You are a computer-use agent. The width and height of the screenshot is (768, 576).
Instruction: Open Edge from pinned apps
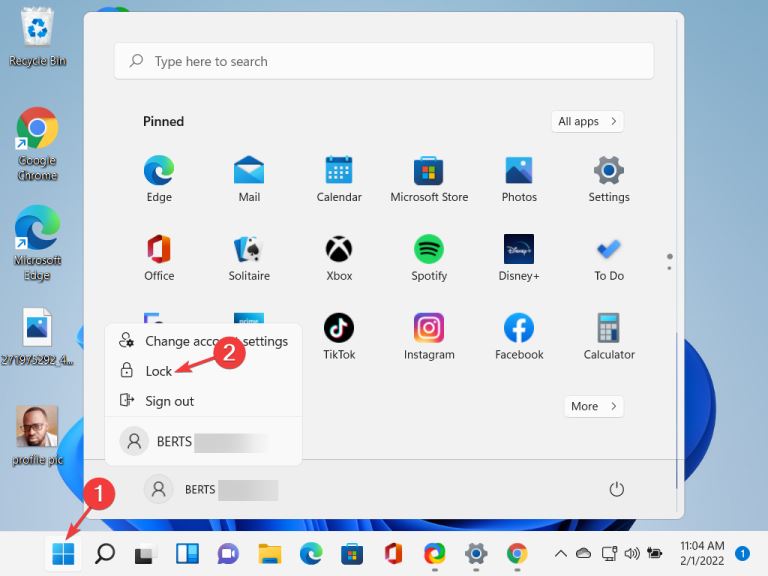point(159,178)
